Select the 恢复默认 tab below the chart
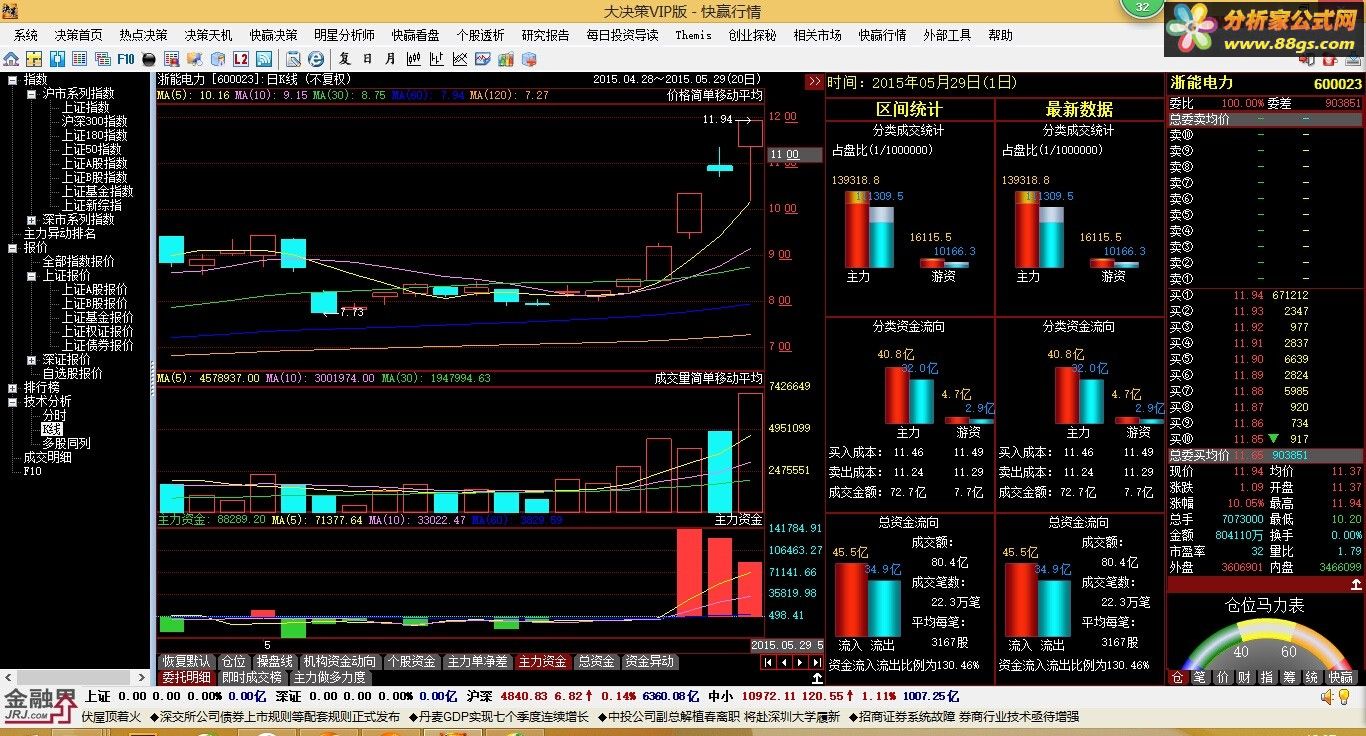The width and height of the screenshot is (1366, 736). [187, 662]
